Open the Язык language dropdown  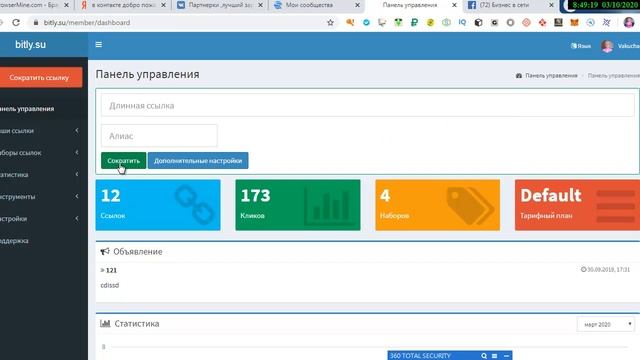coord(581,46)
